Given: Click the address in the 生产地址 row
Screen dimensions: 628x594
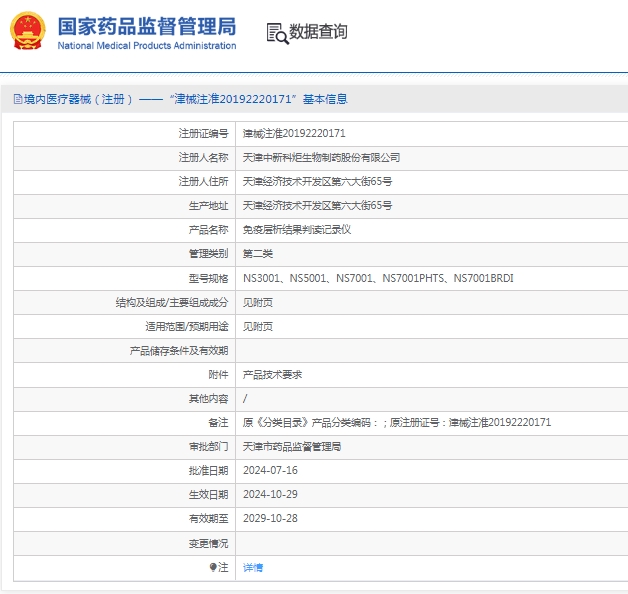Looking at the screenshot, I should point(317,205).
